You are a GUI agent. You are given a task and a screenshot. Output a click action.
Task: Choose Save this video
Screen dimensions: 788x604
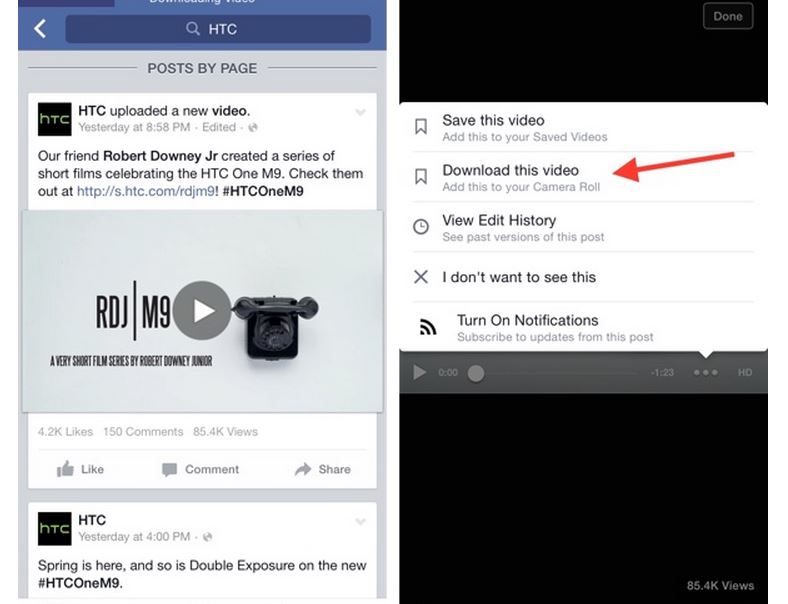coord(583,128)
